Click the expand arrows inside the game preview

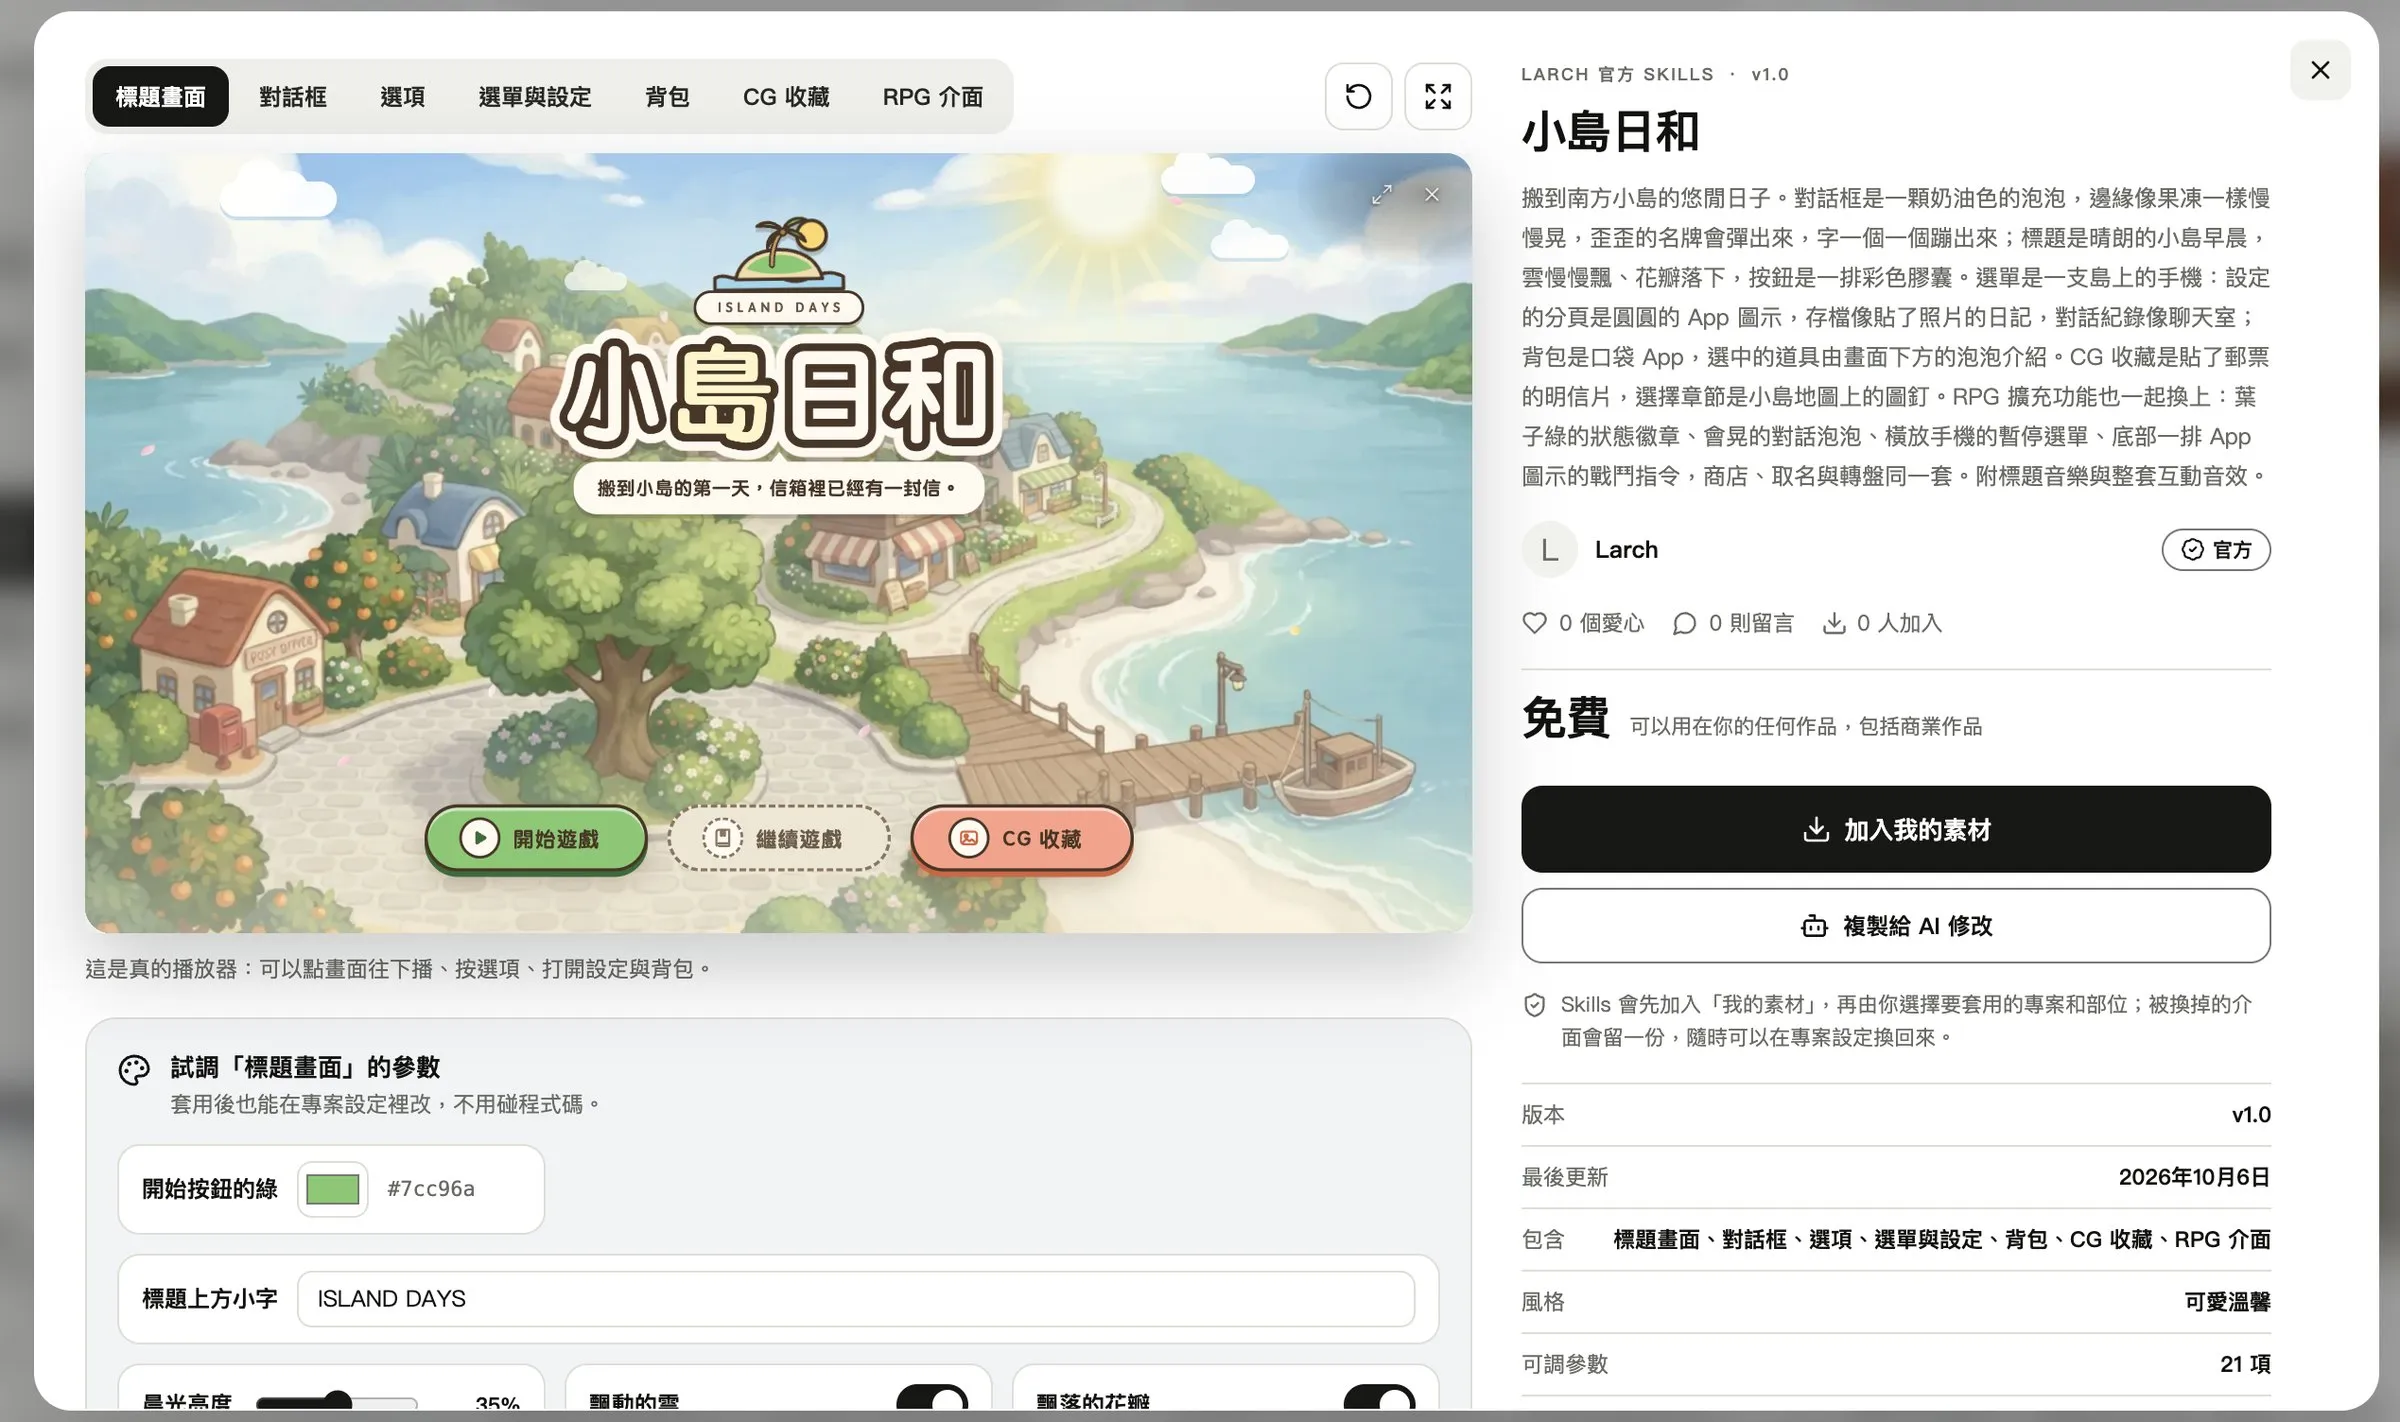[1382, 195]
